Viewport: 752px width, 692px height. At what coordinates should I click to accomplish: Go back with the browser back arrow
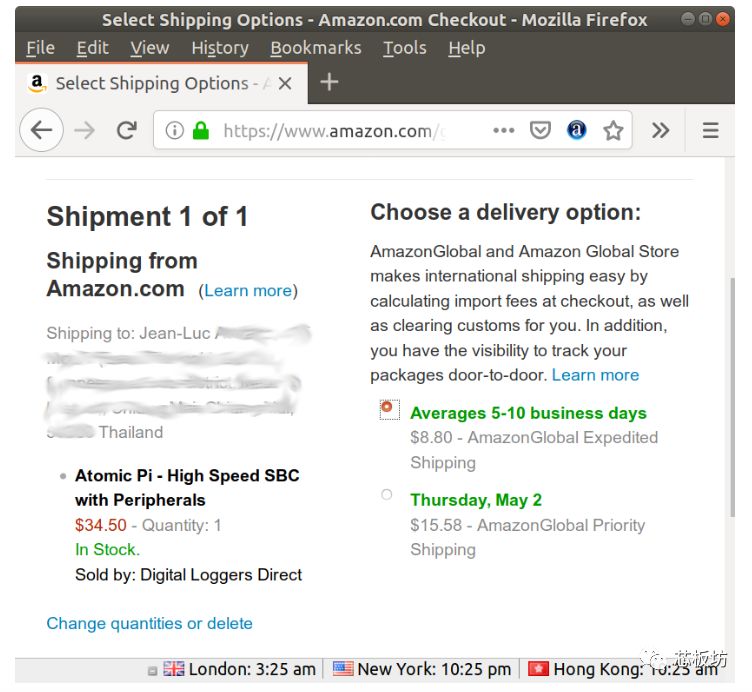[42, 130]
